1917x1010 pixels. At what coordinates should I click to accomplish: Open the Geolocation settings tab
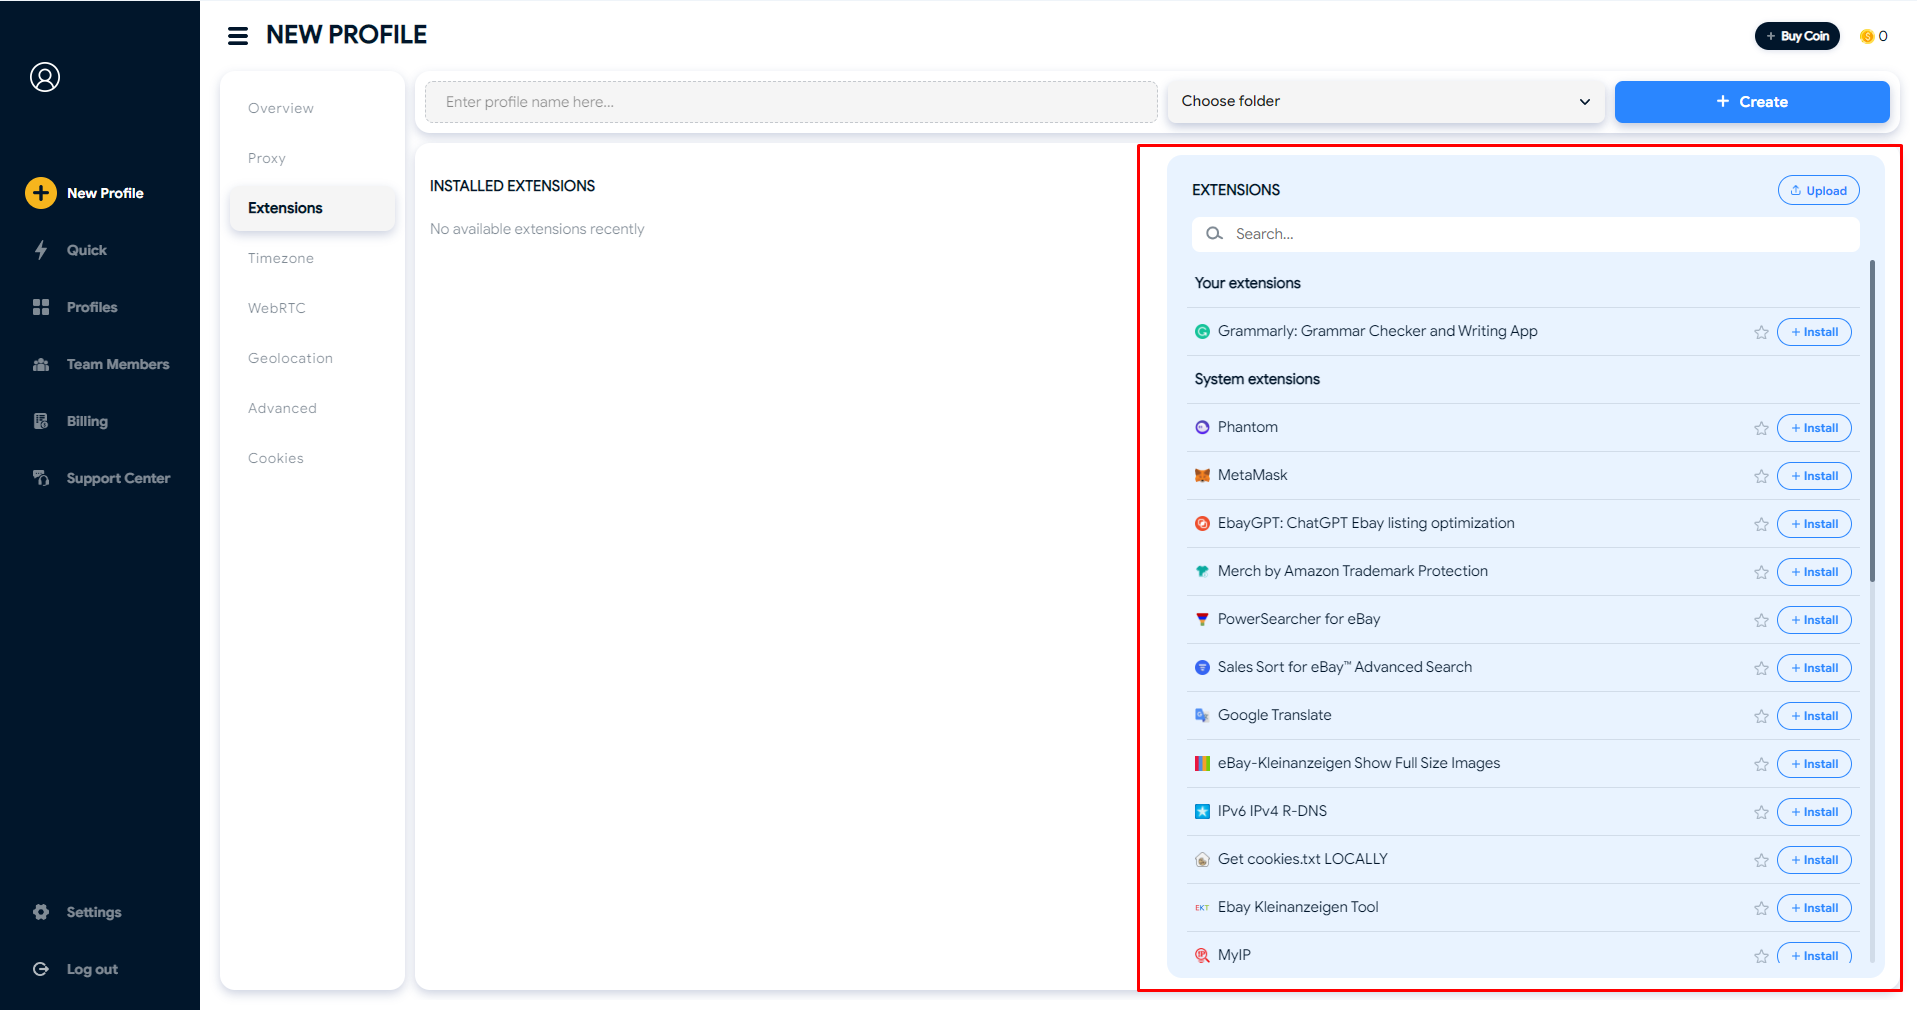click(x=290, y=358)
